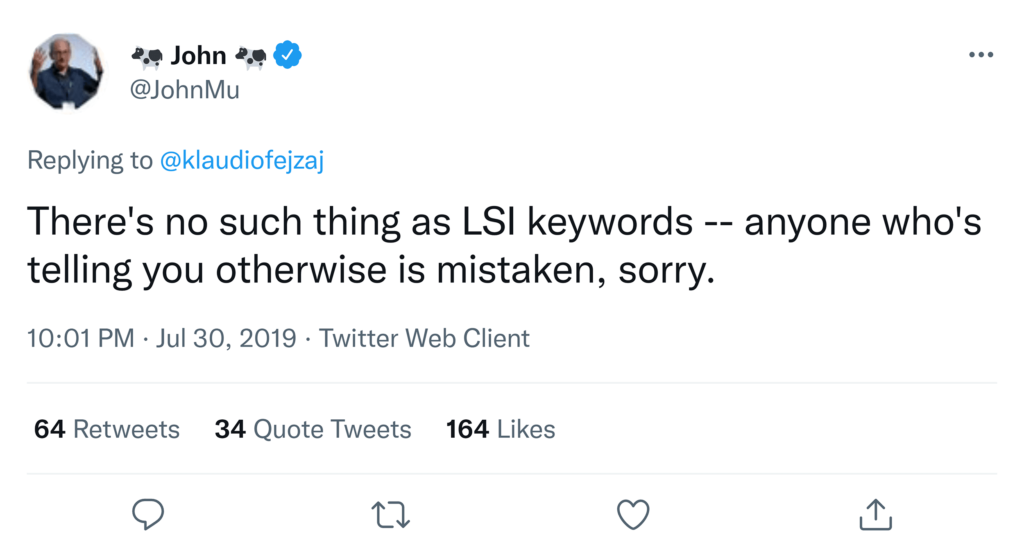
Task: Click the "Replying to" label
Action: [x=90, y=160]
